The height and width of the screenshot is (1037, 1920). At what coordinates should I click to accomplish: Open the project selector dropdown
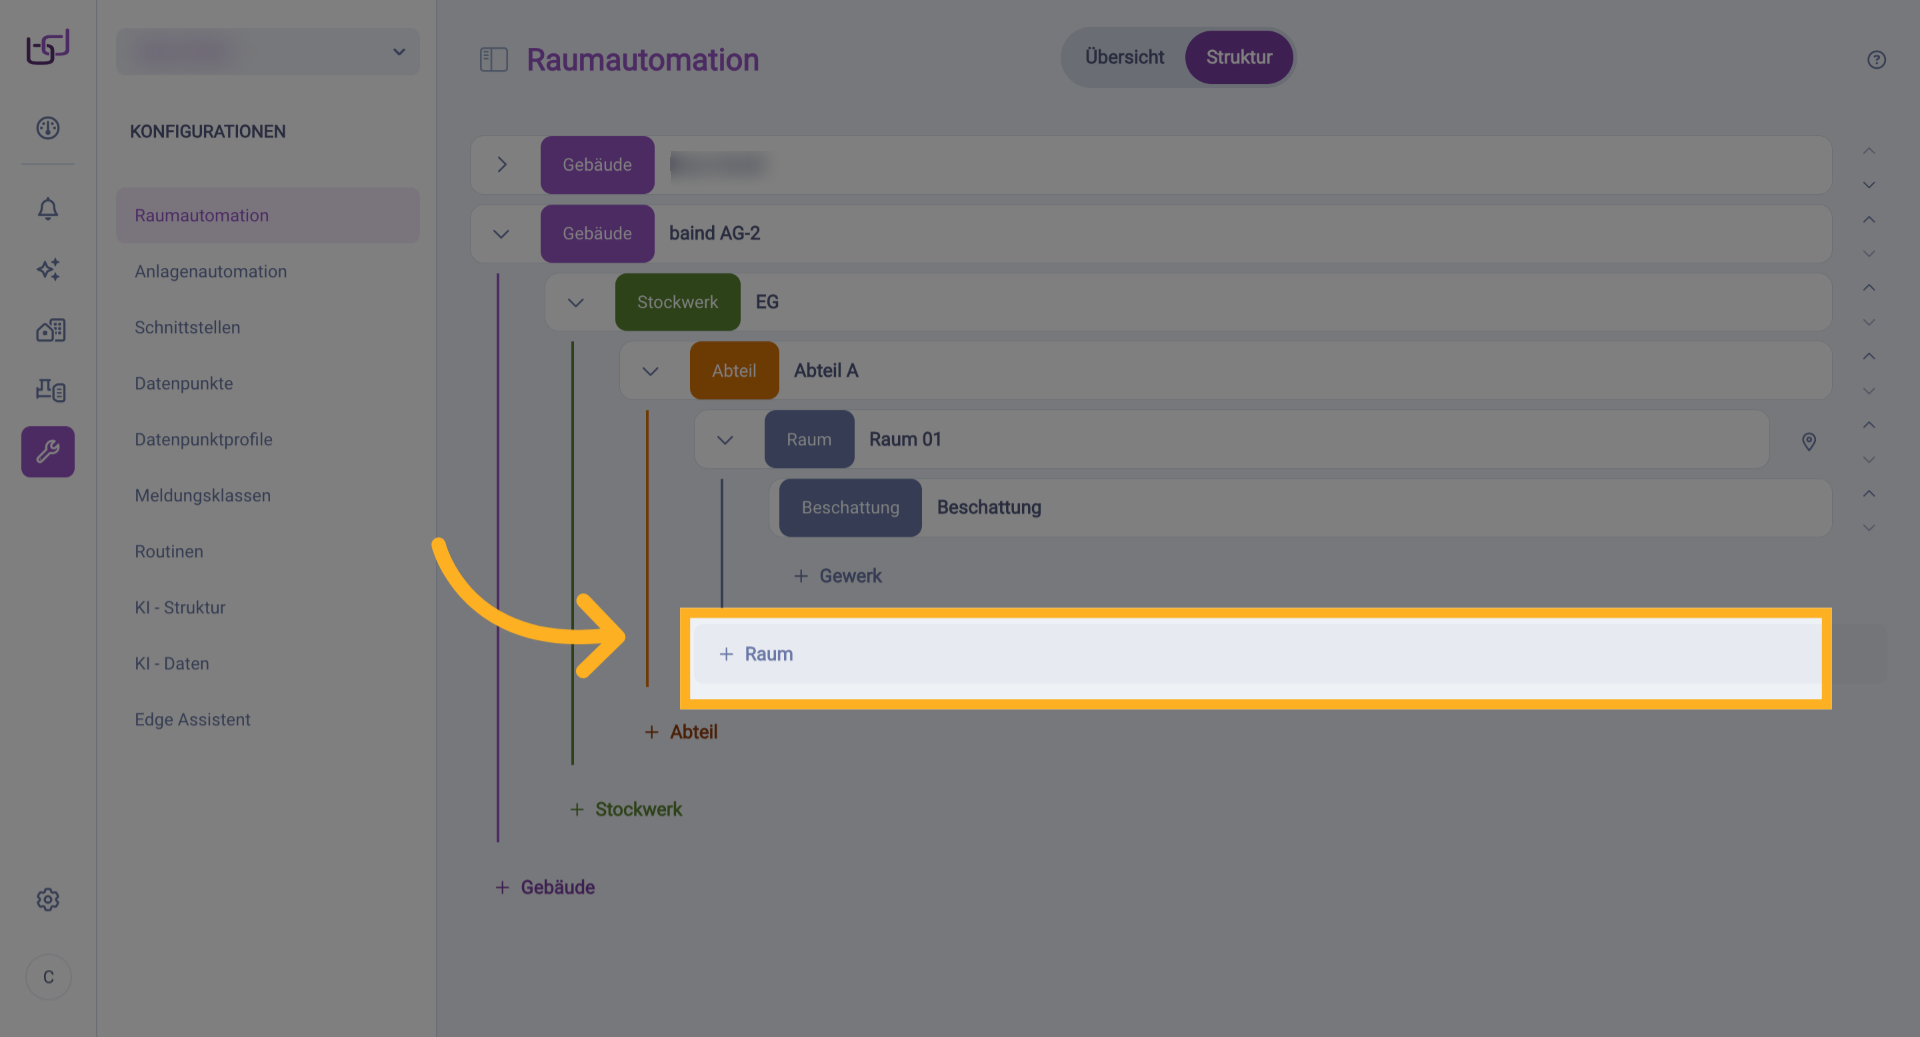[268, 52]
